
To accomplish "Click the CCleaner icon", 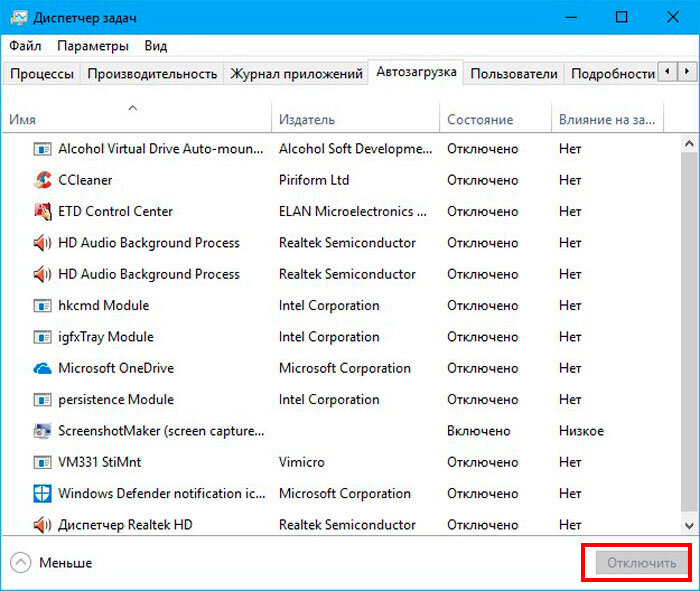I will (x=42, y=180).
